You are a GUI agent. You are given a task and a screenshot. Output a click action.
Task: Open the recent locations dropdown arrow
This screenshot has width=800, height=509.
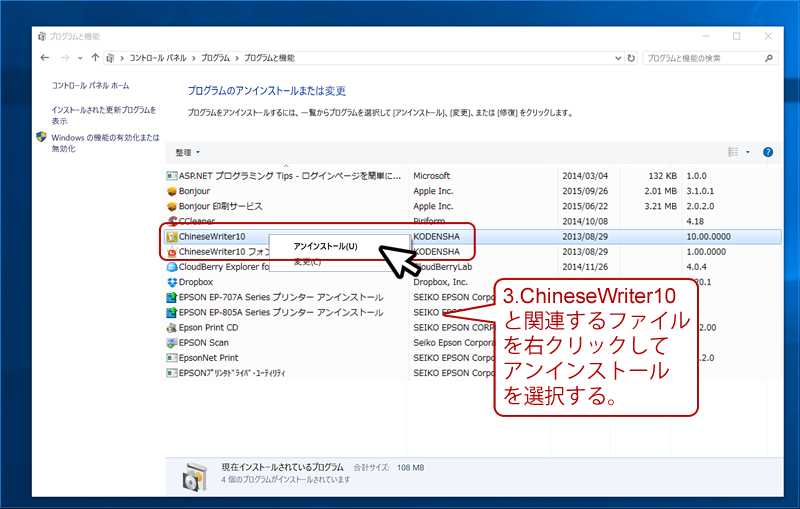80,58
